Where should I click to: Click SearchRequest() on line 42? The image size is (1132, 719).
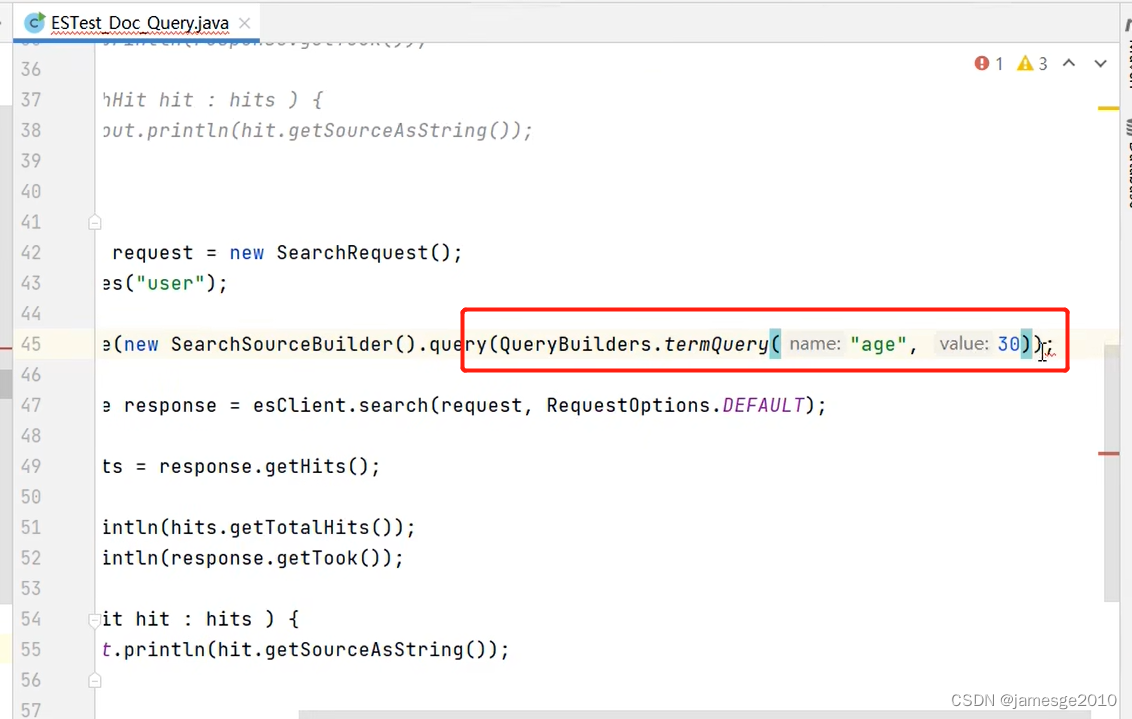click(364, 253)
